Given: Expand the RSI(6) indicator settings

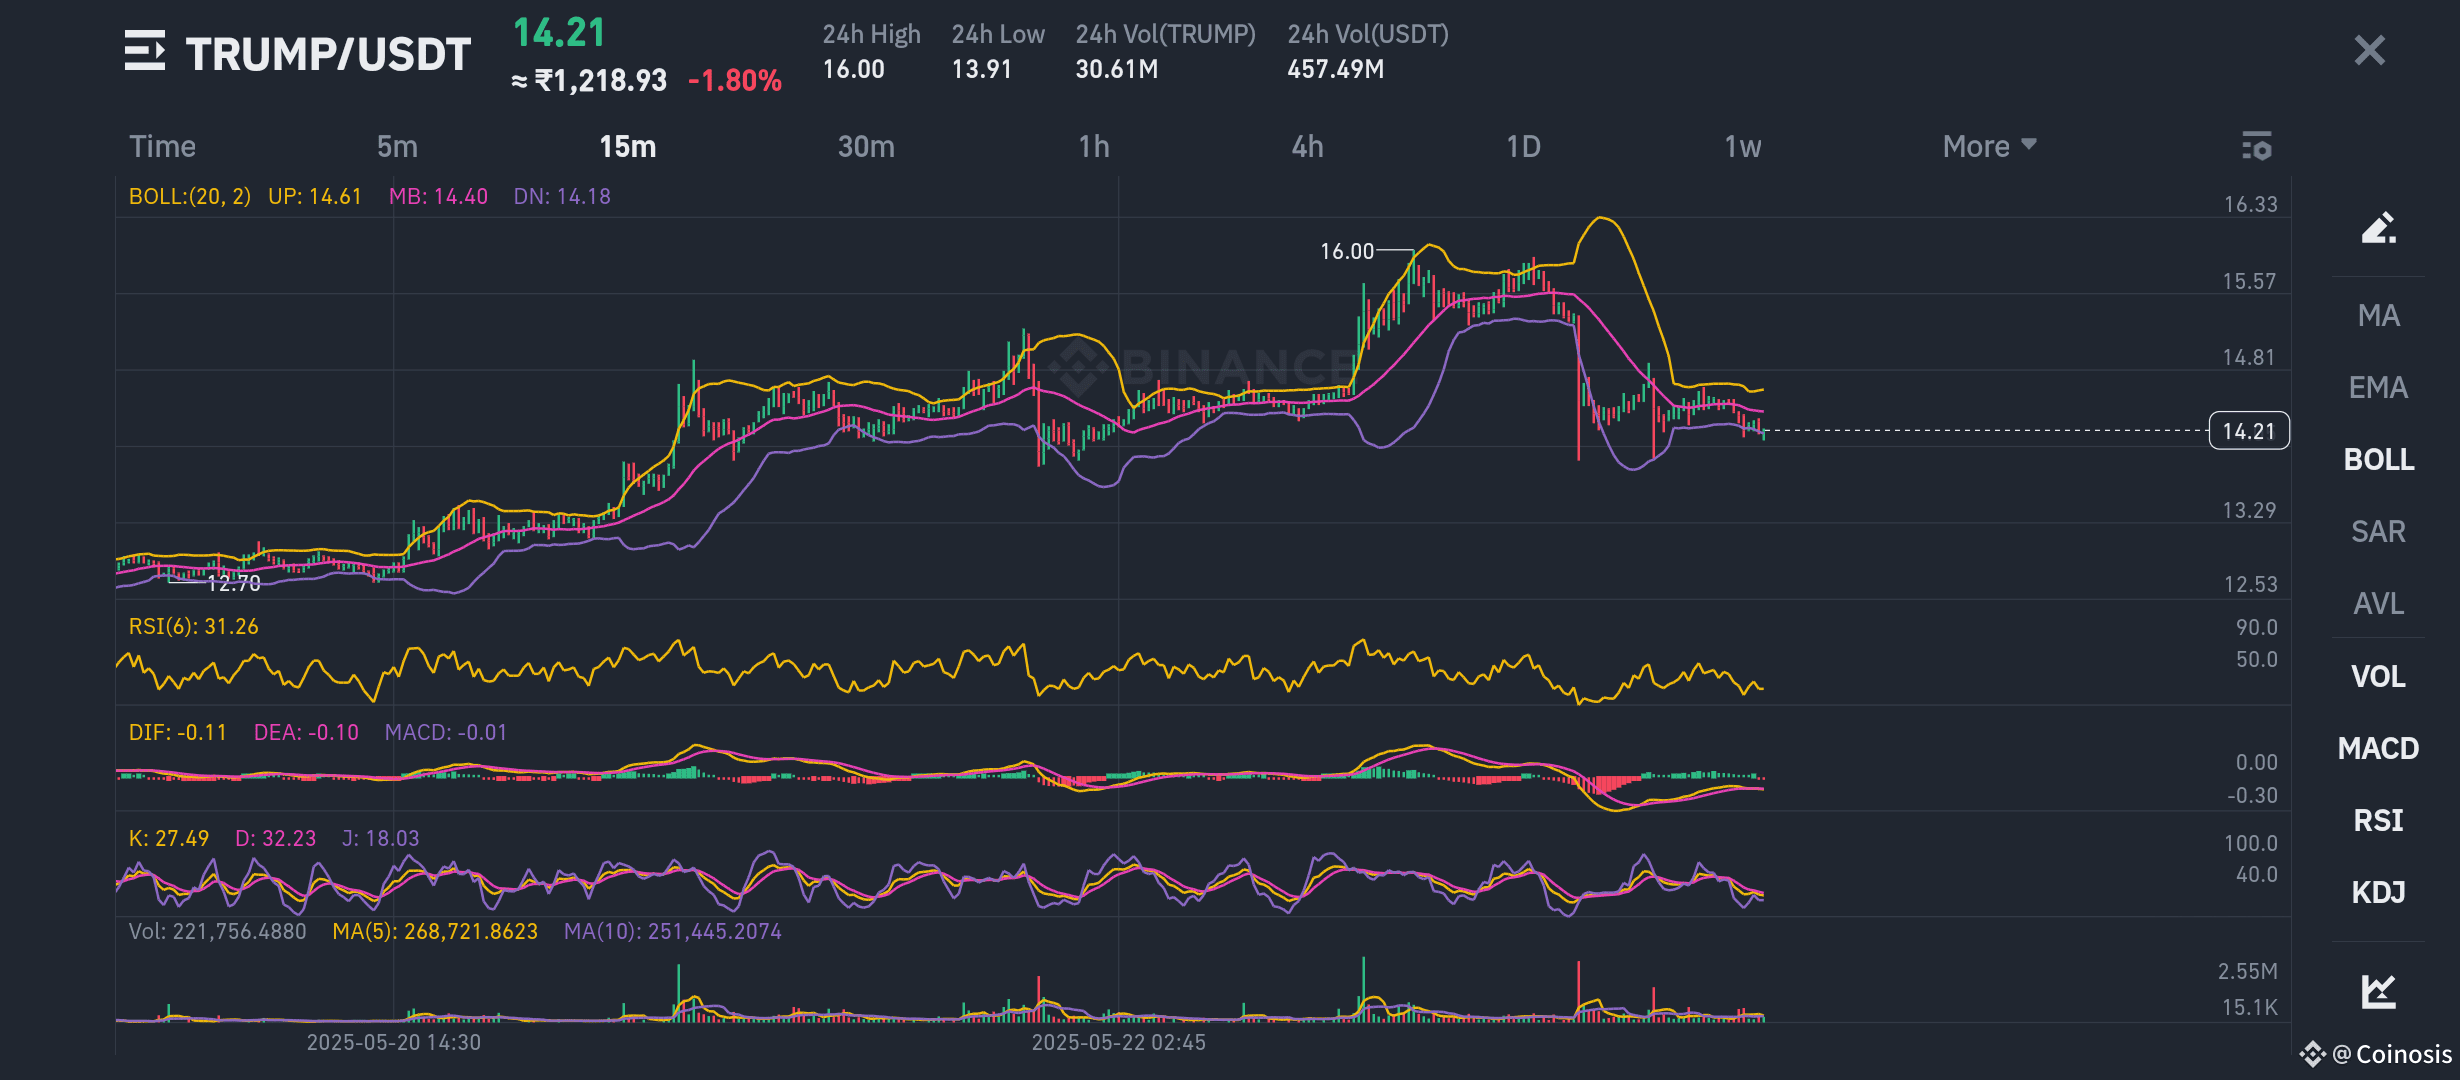Looking at the screenshot, I should click(x=192, y=626).
